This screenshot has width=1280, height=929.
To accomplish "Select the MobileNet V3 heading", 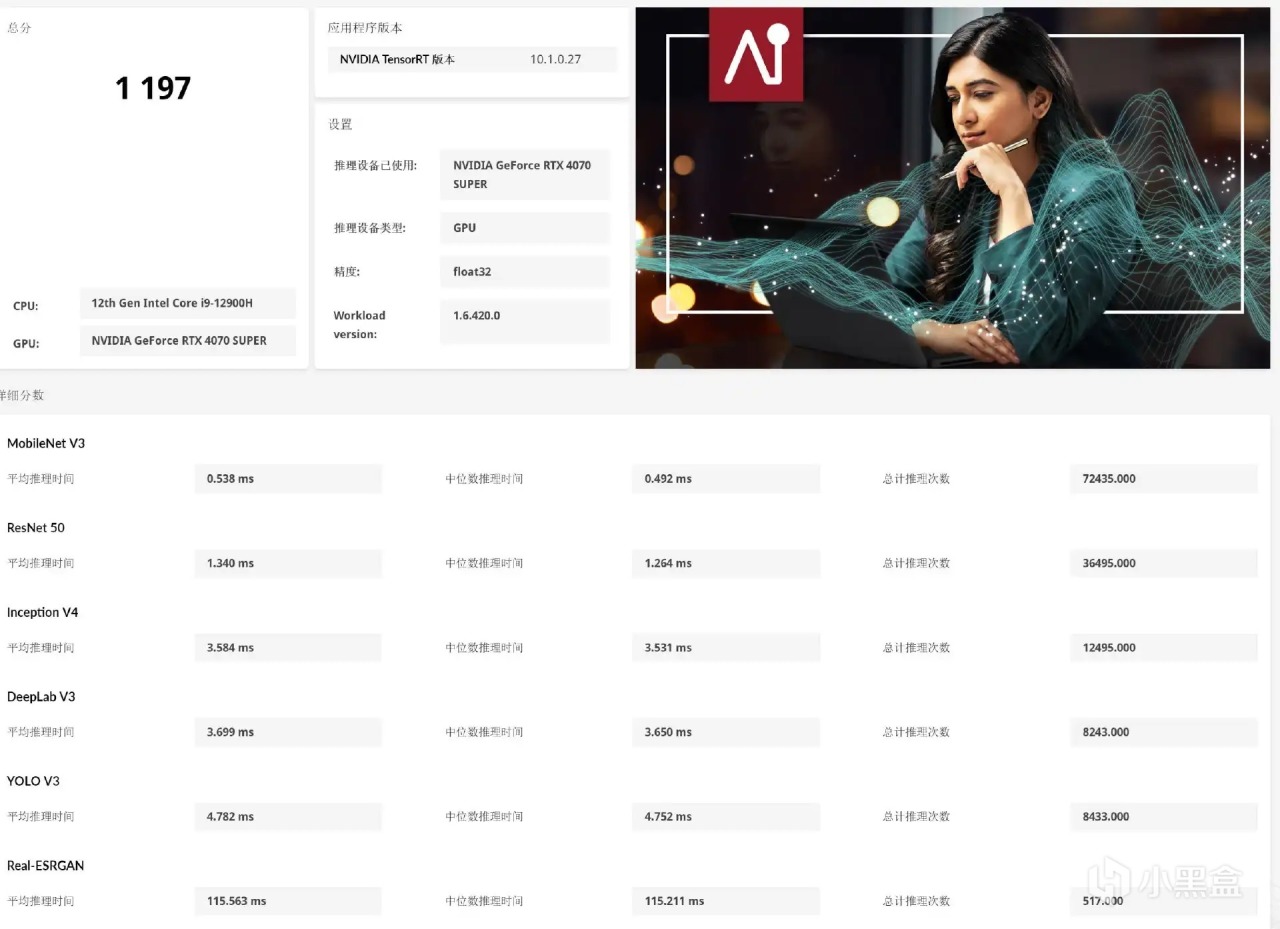I will [46, 443].
